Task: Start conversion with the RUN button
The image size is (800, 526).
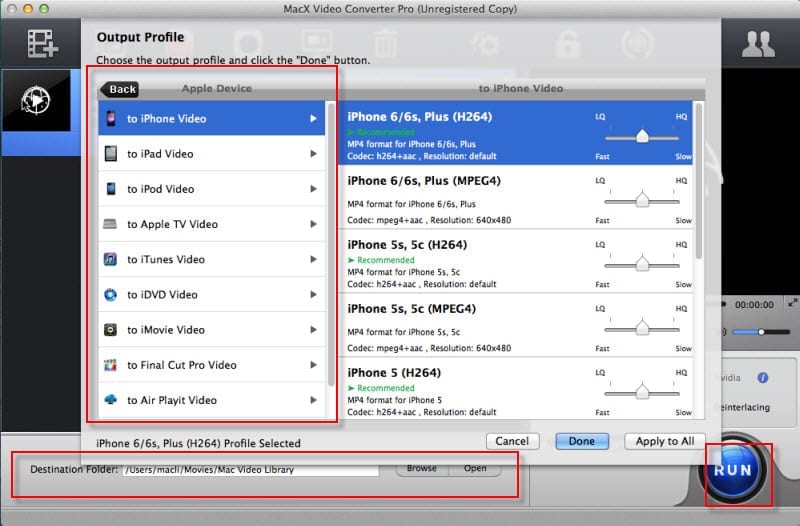Action: [733, 470]
